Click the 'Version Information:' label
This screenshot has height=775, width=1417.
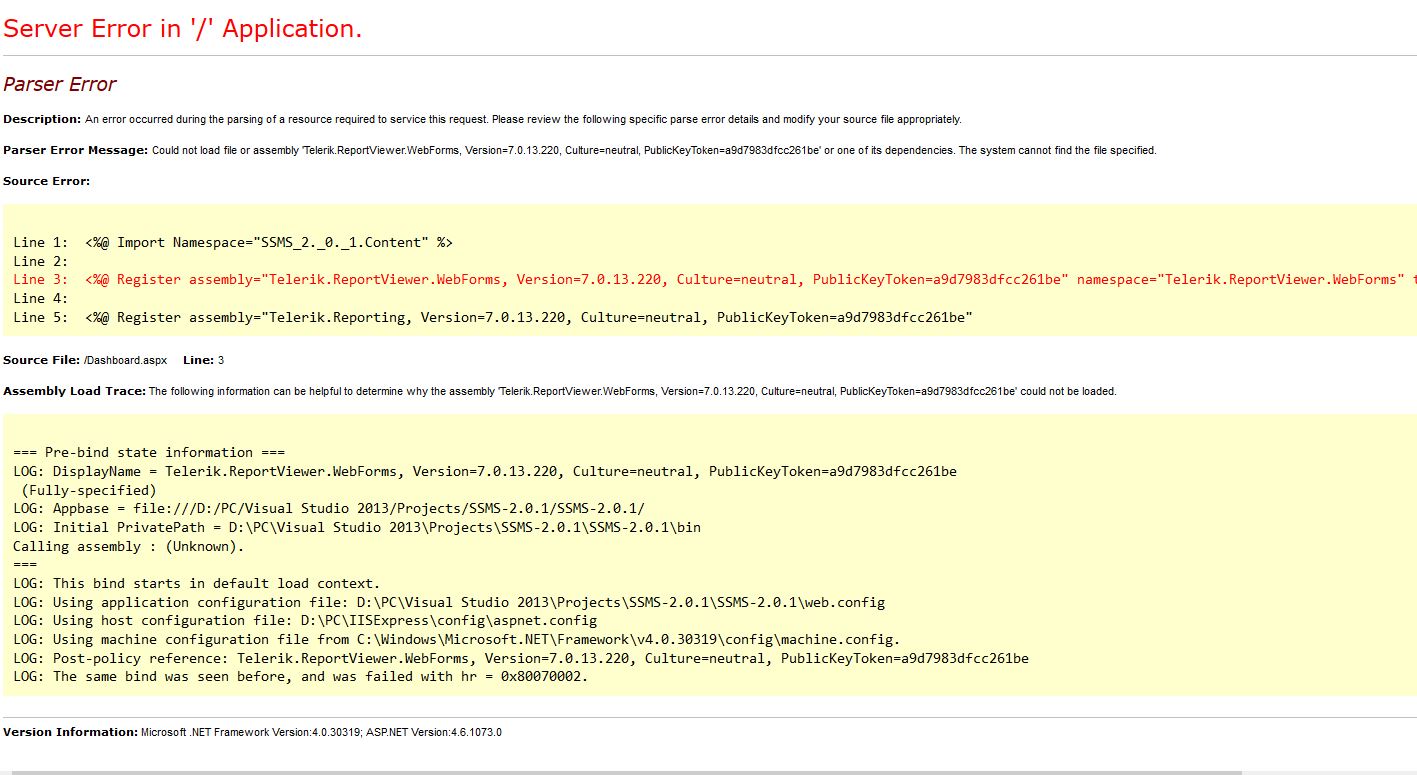70,732
